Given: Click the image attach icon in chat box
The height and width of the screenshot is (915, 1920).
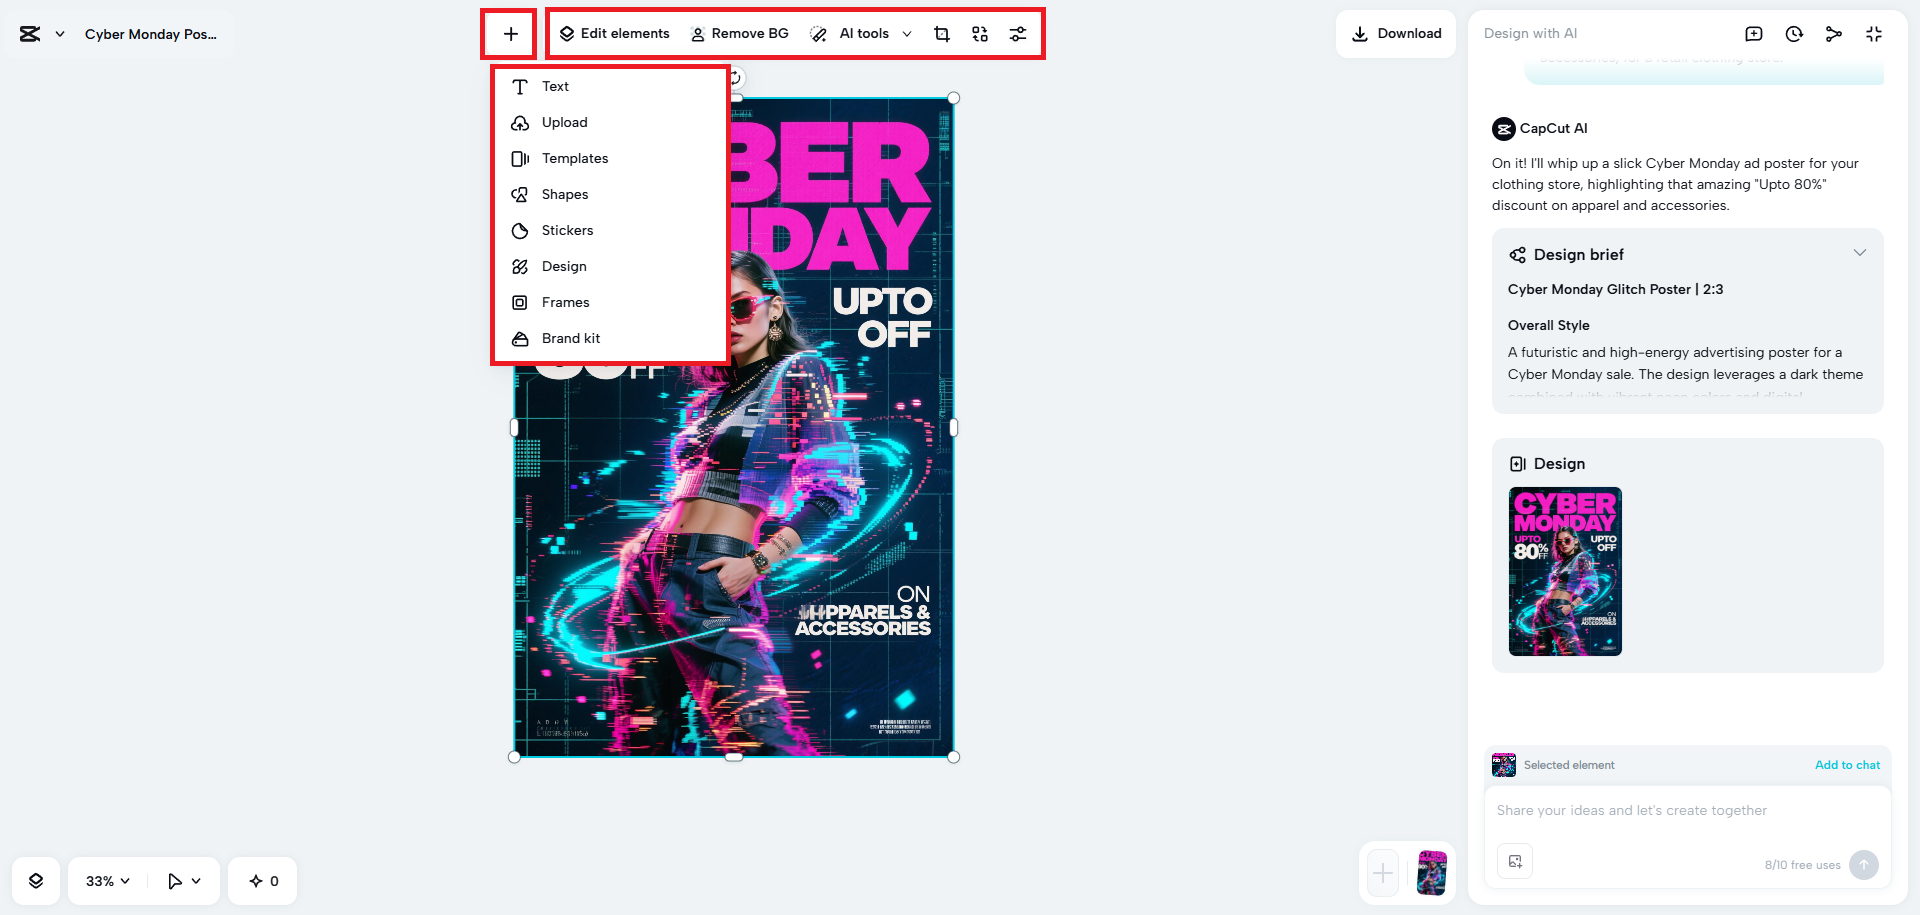Looking at the screenshot, I should click(x=1515, y=861).
